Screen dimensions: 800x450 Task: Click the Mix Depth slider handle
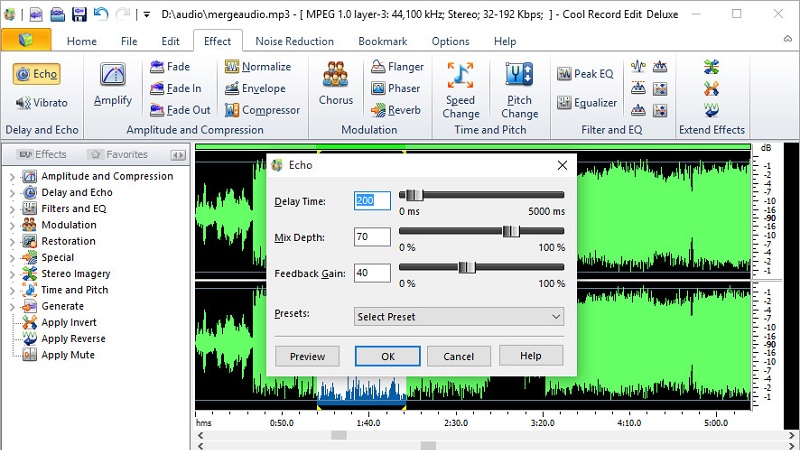pos(511,231)
